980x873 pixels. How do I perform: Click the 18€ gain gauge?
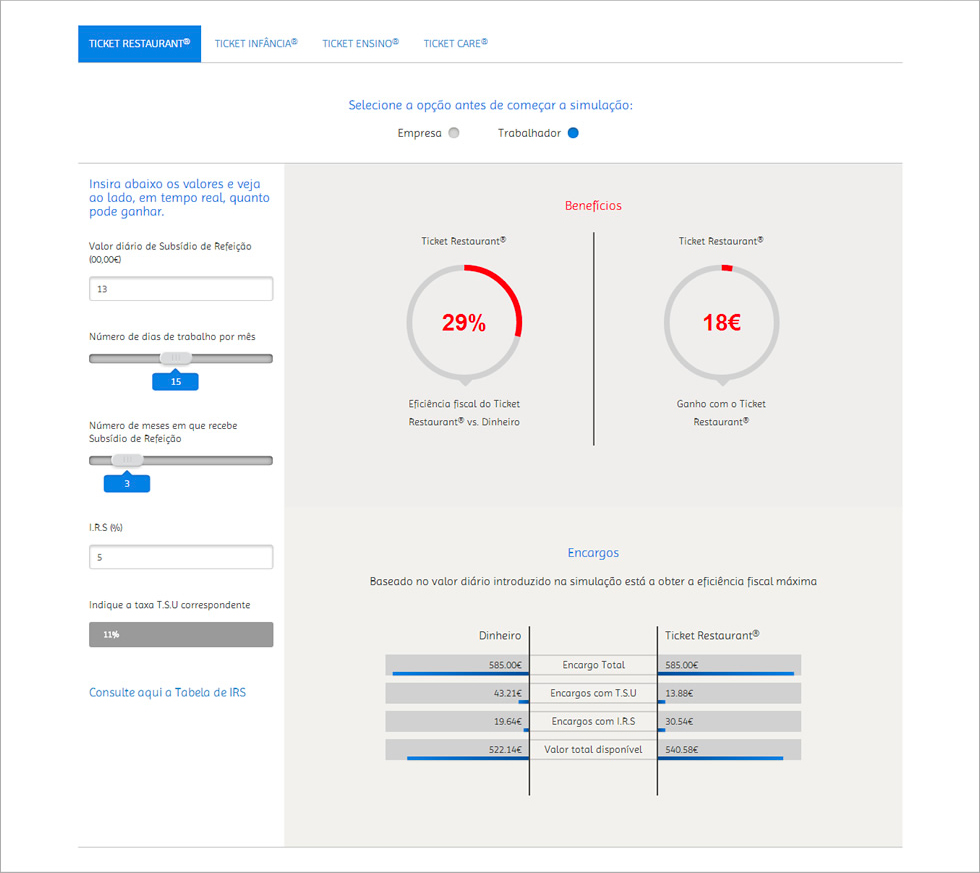click(x=721, y=323)
